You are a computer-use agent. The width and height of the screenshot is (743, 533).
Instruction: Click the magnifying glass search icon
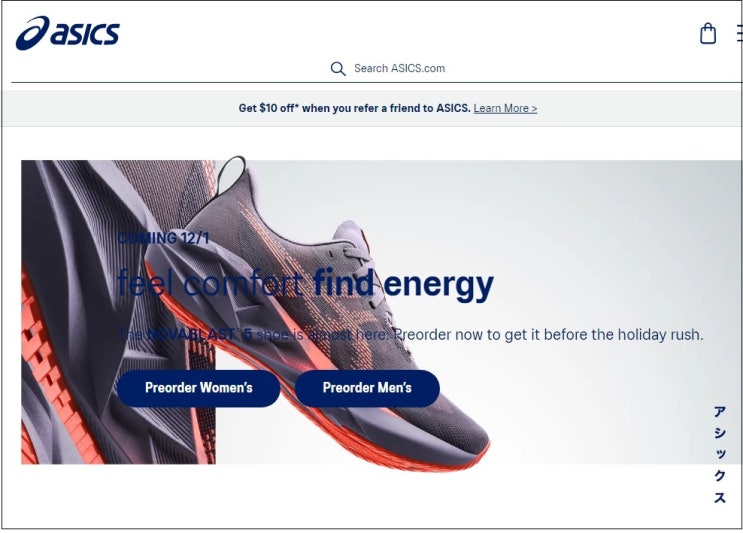[338, 69]
